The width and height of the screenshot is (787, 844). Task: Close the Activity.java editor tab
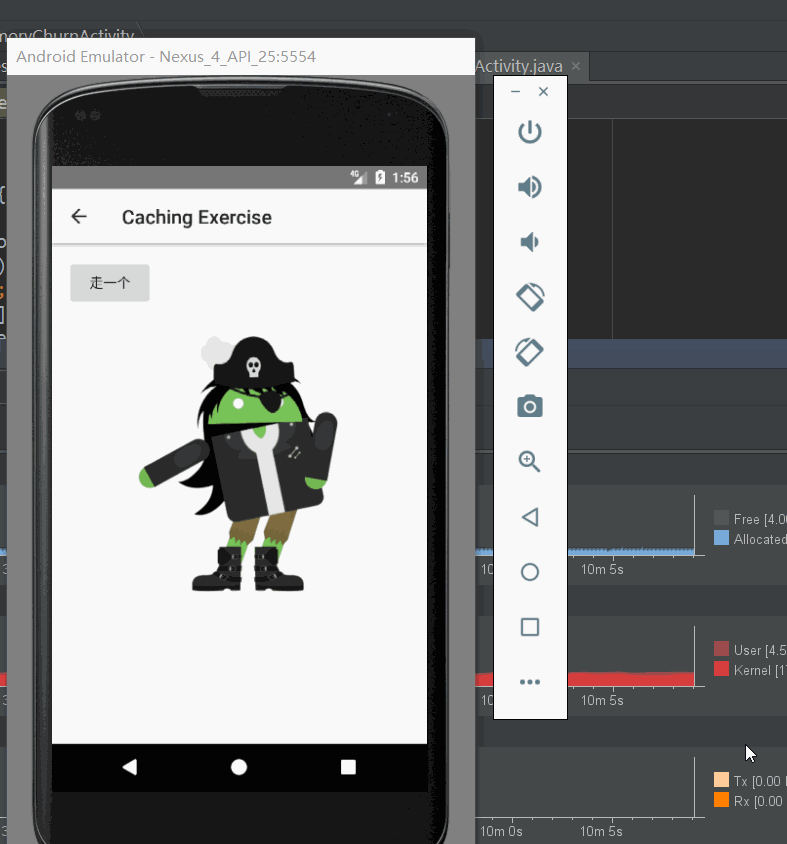tap(575, 66)
